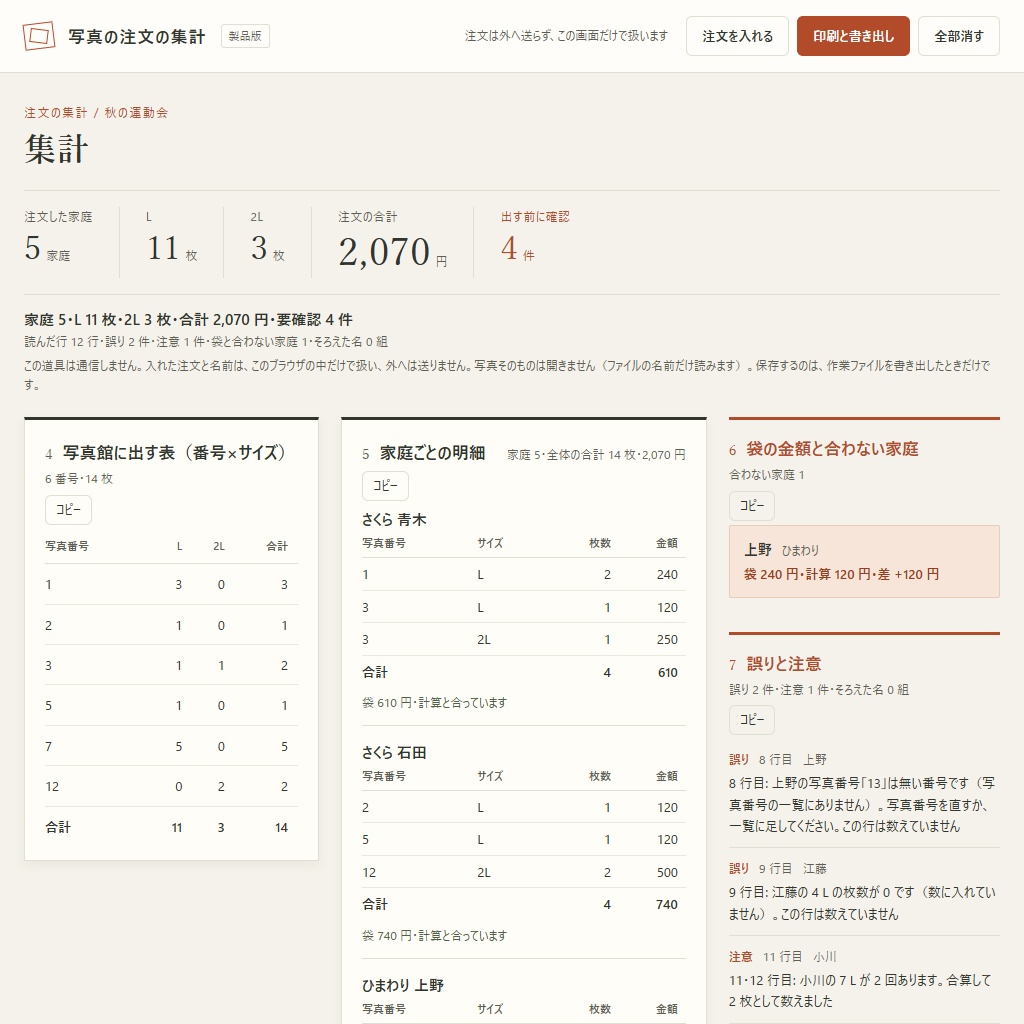Click the 合わない家庭 1 count text
This screenshot has width=1024, height=1024.
(767, 475)
